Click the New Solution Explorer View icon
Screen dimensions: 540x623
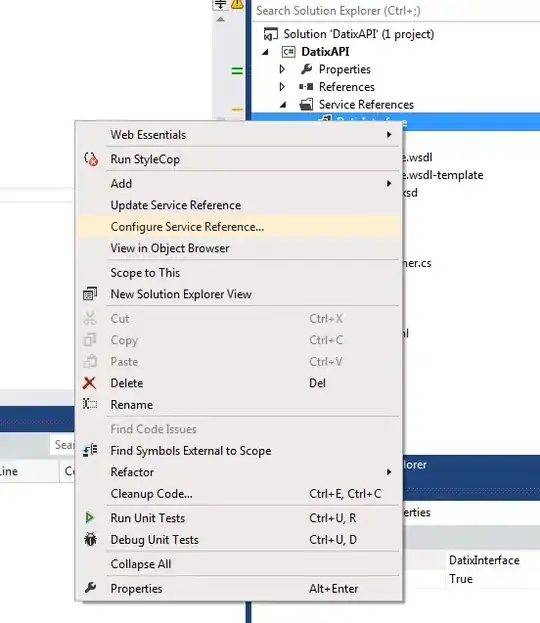90,294
